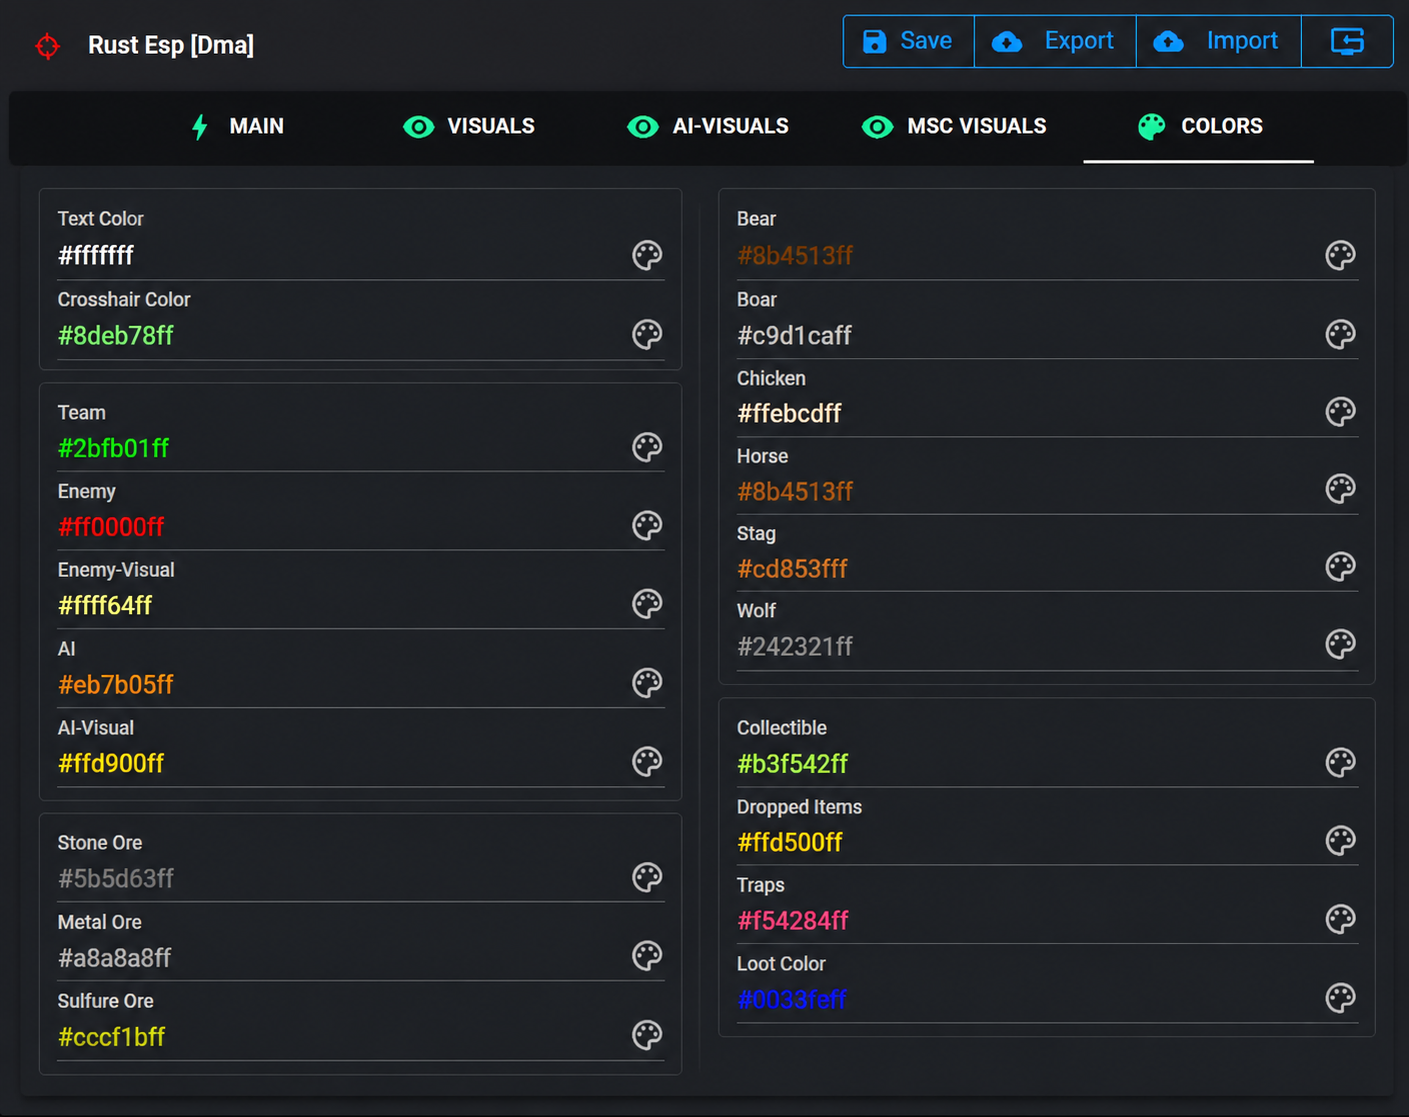Viewport: 1409px width, 1117px height.
Task: Open the palette picker for AI-Visual
Action: point(647,762)
